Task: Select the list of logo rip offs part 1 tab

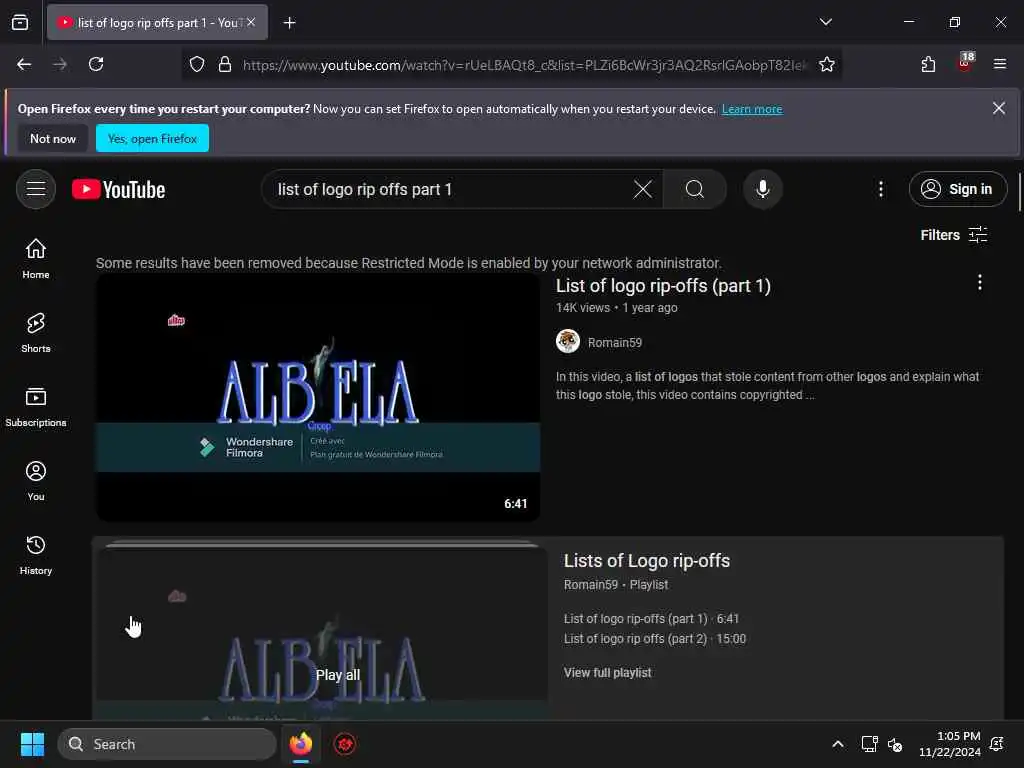Action: [x=157, y=23]
